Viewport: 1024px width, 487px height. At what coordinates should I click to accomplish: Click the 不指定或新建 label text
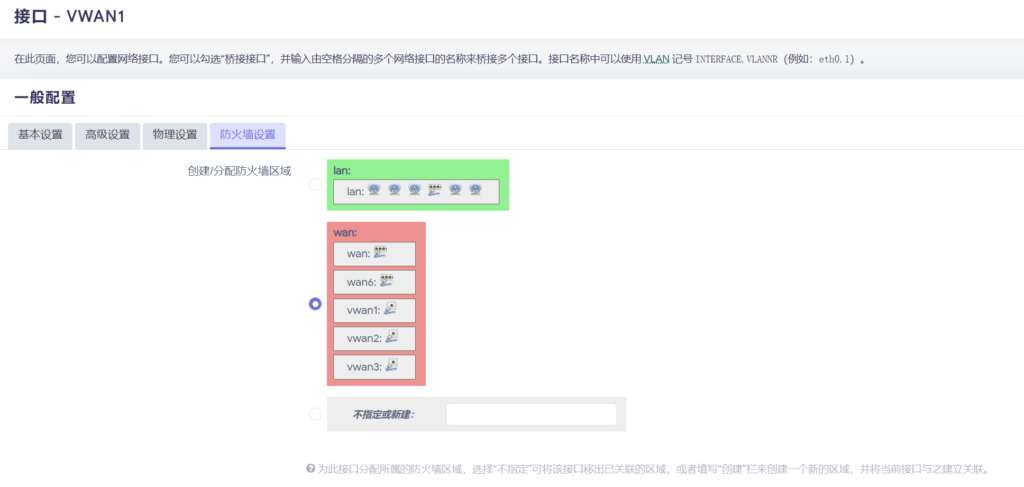pos(384,415)
